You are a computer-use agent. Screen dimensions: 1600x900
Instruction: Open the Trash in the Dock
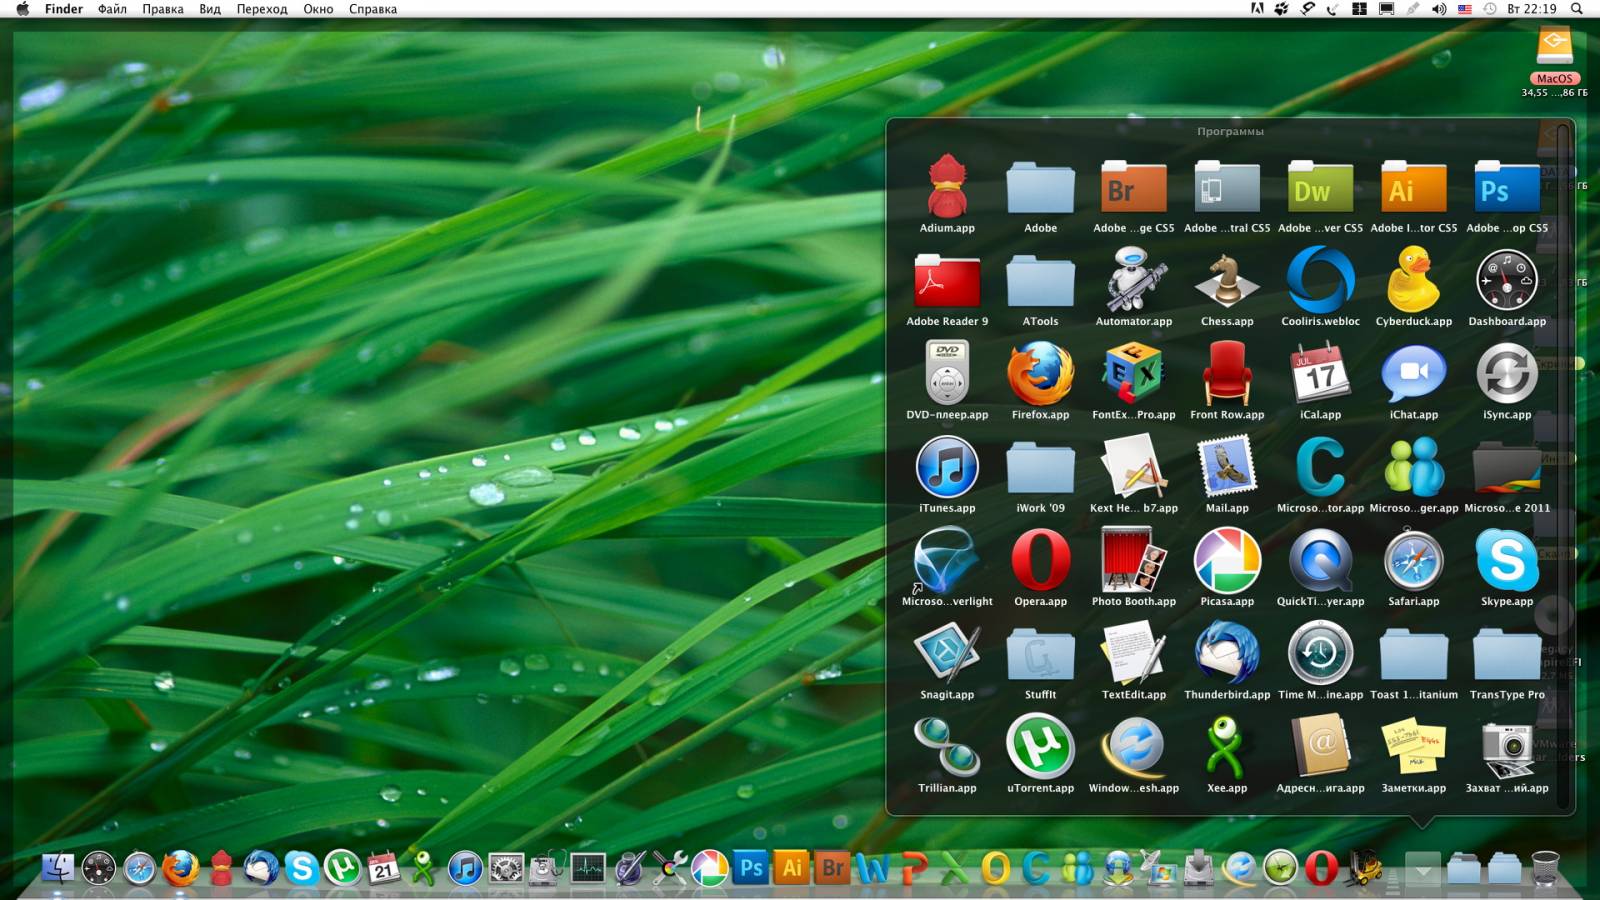coord(1545,868)
